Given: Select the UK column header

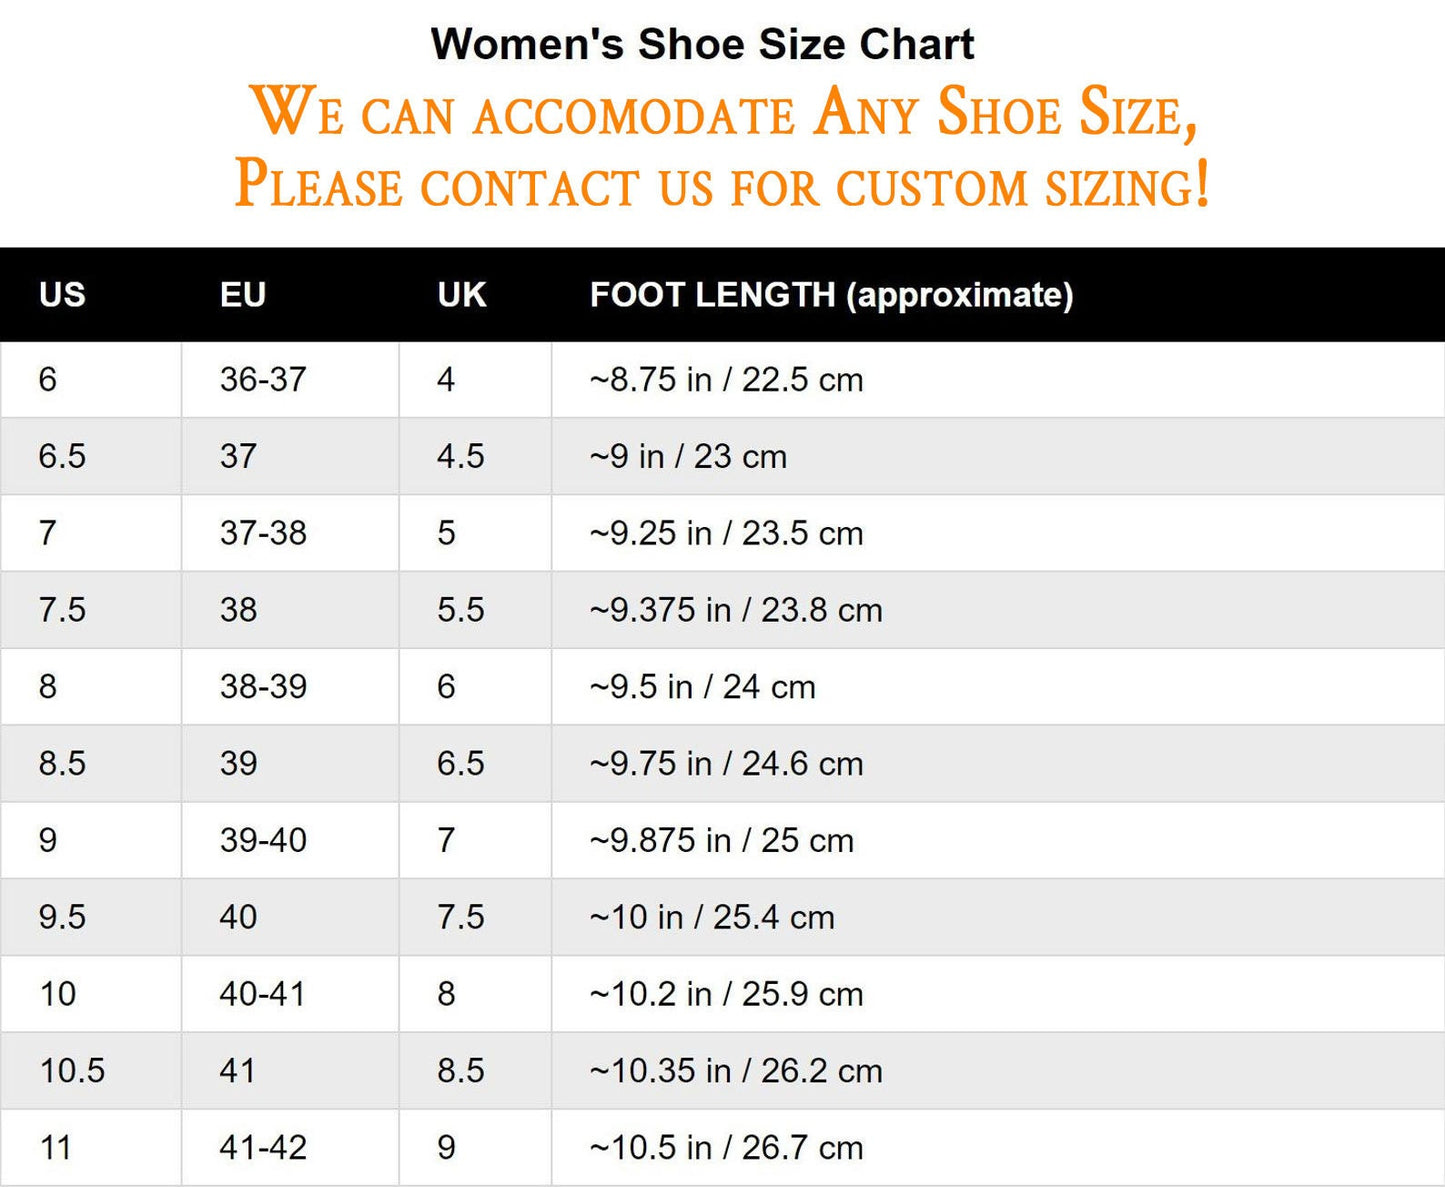Looking at the screenshot, I should click(461, 295).
